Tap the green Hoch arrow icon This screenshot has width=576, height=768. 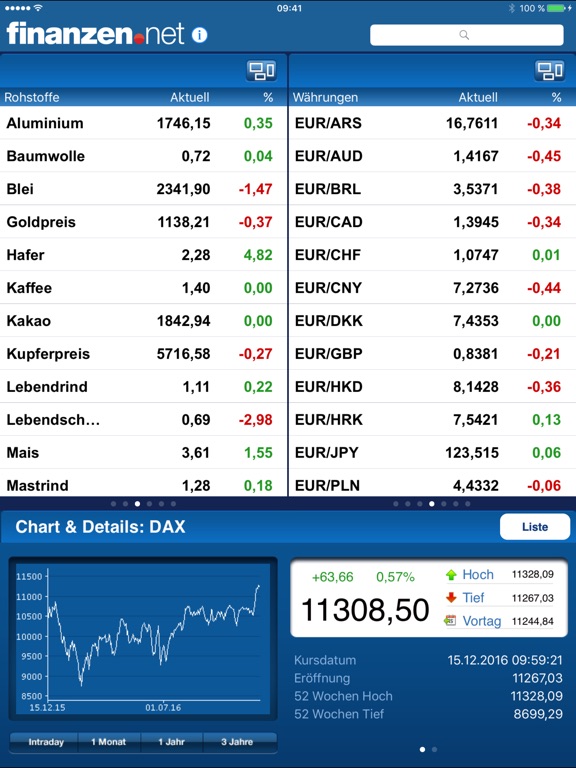pyautogui.click(x=451, y=575)
